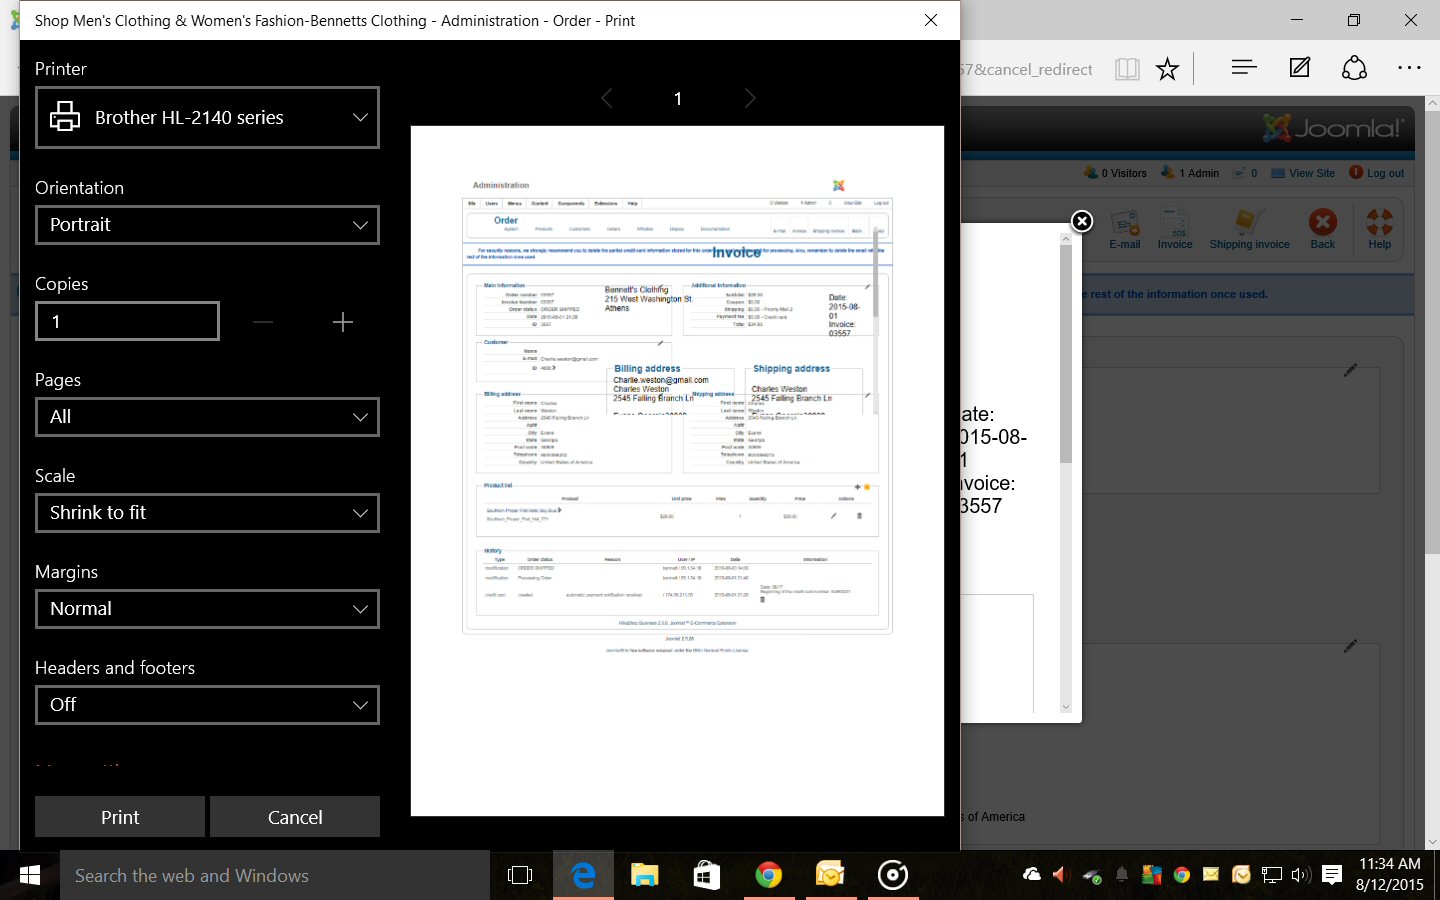Open Task View from the taskbar
The width and height of the screenshot is (1440, 900).
tap(520, 875)
